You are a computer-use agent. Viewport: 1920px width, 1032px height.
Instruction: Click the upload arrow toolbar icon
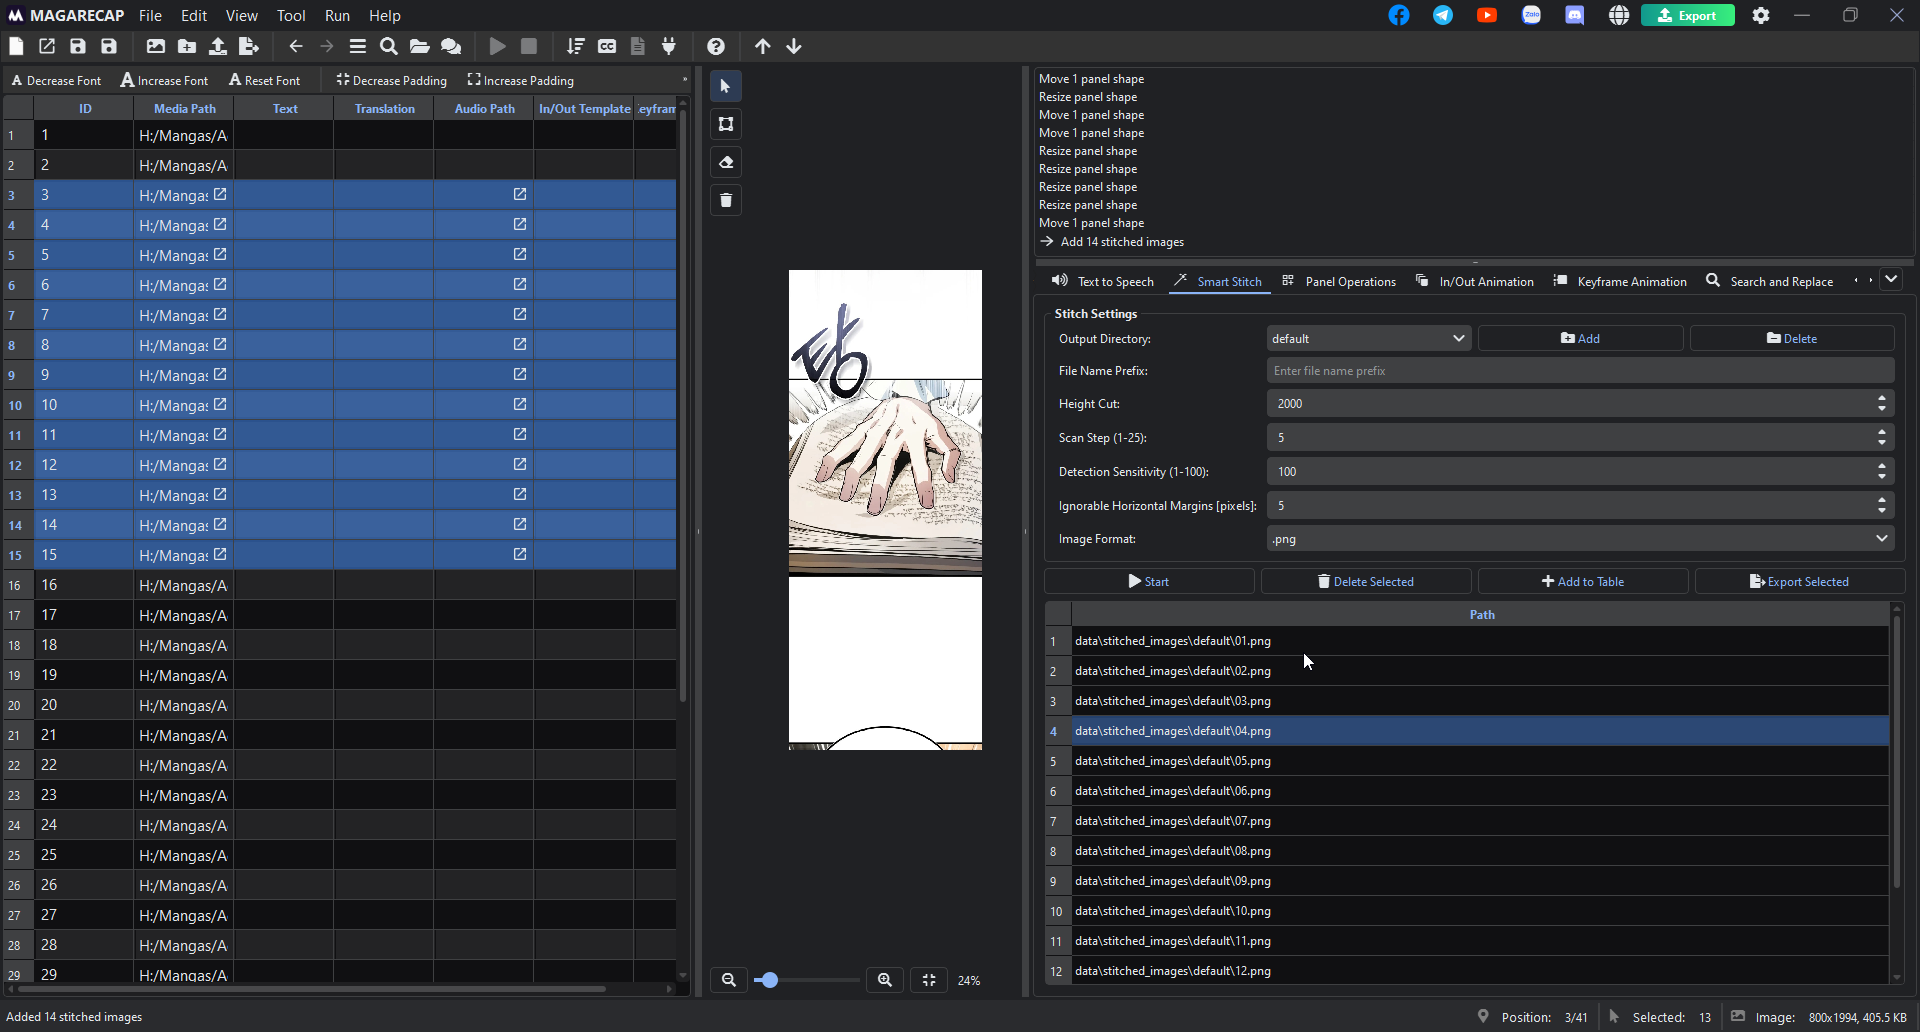pos(218,46)
